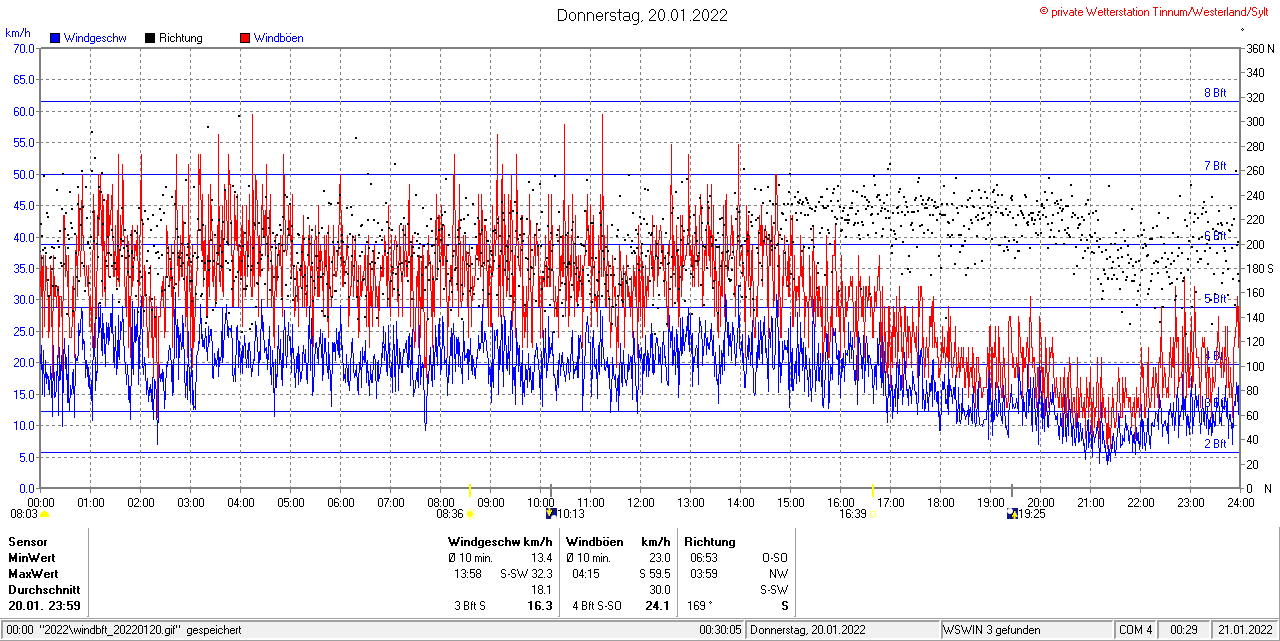The width and height of the screenshot is (1280, 641).
Task: Click the Windgeschw km/h column header
Action: (x=500, y=542)
